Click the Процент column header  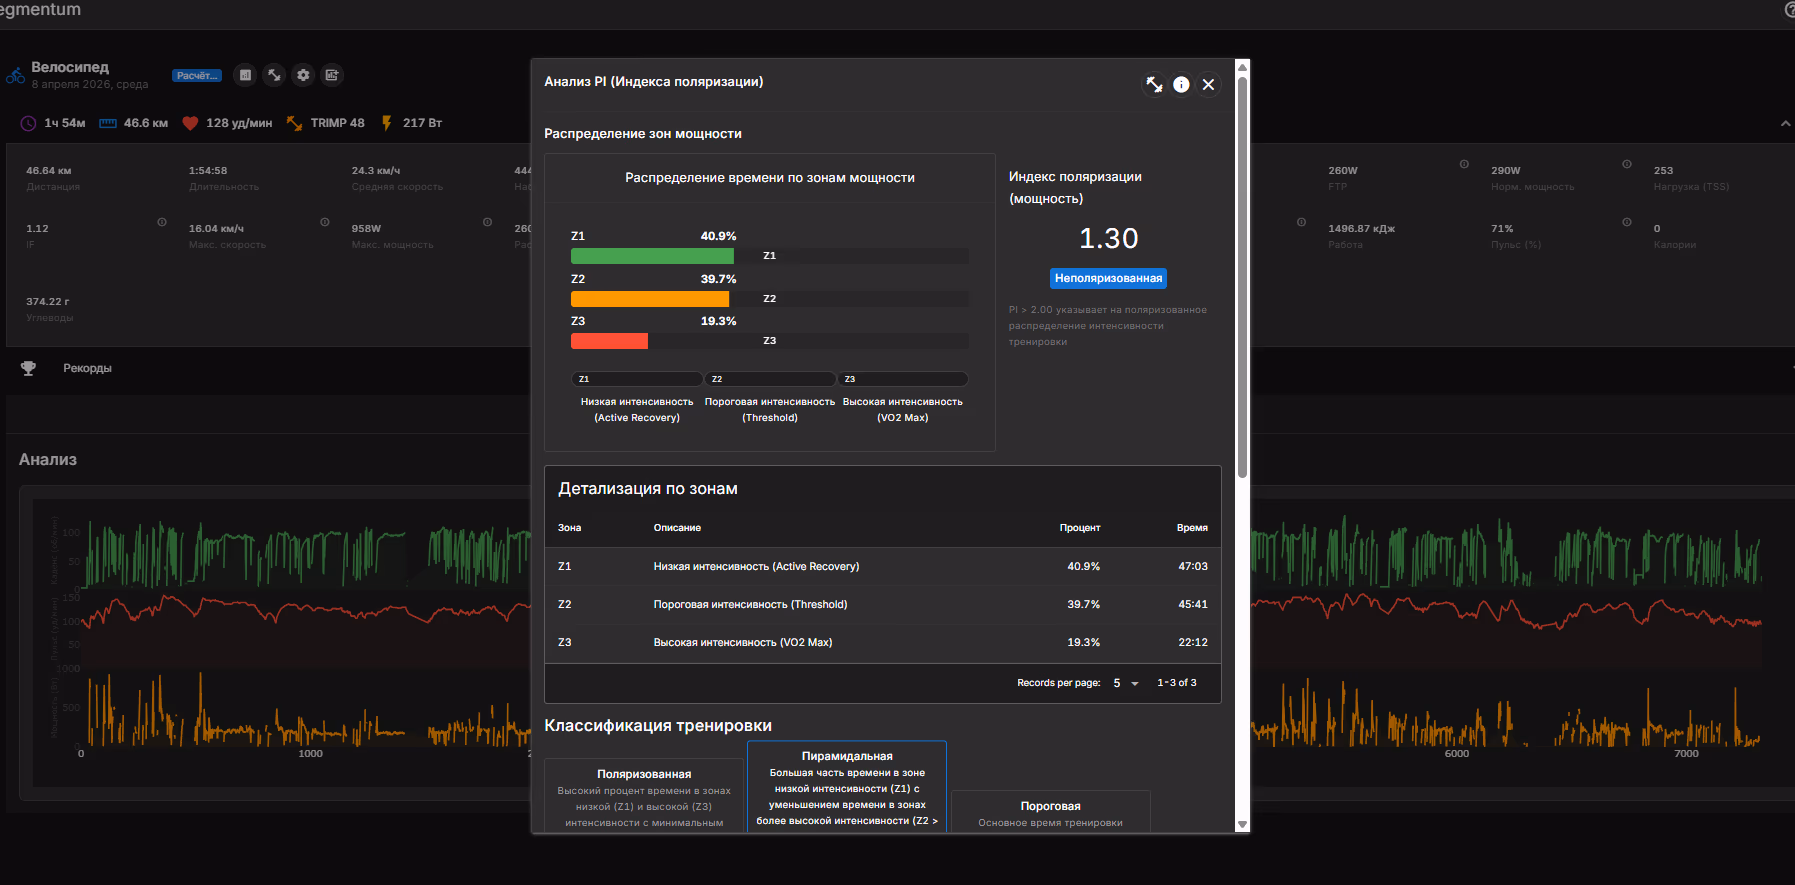[1079, 528]
